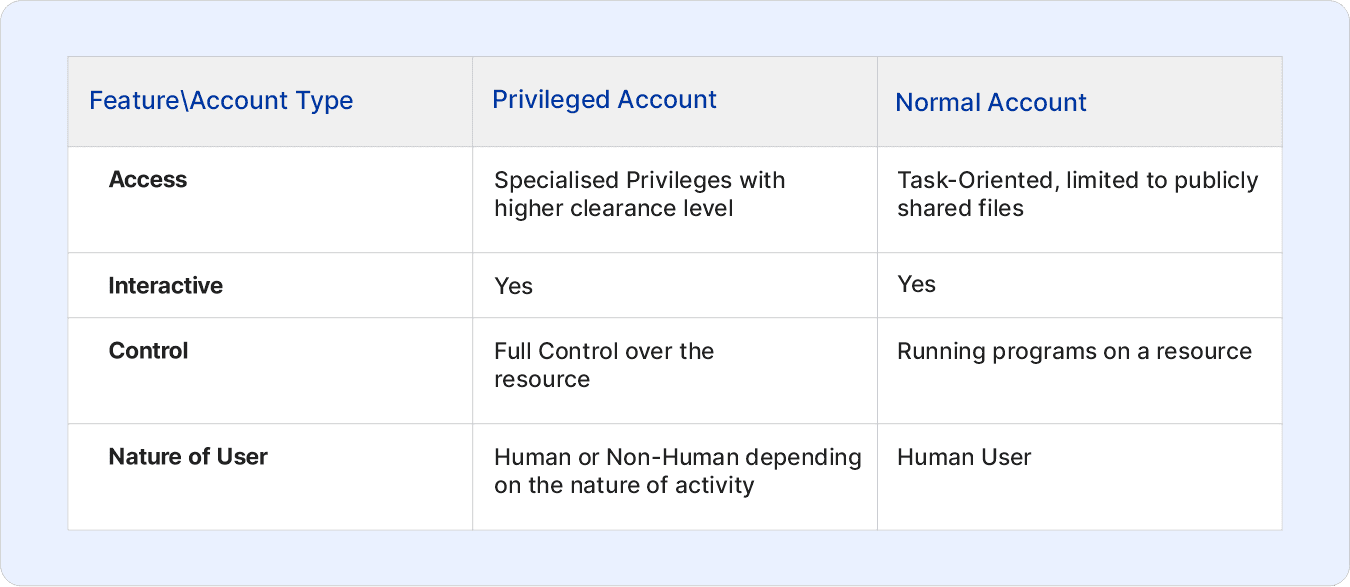This screenshot has height=587, width=1350.
Task: Select 'Full Control over the resource' cell
Action: click(x=675, y=371)
